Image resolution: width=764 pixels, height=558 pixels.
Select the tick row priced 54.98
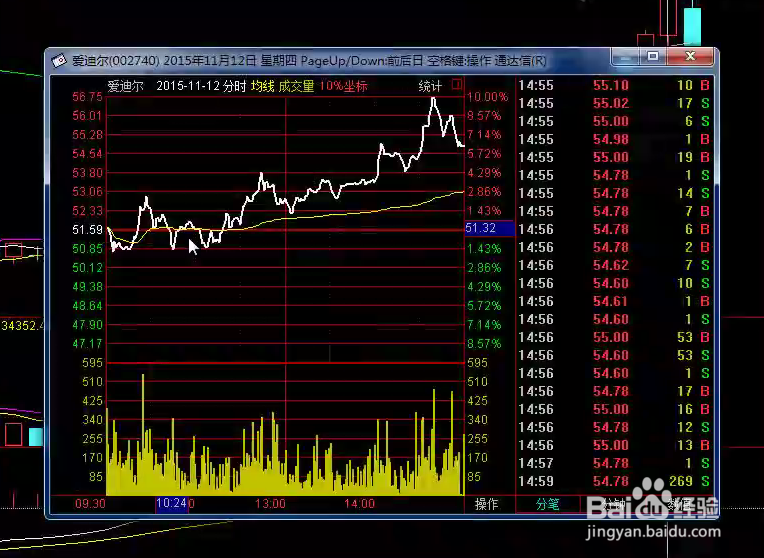pyautogui.click(x=614, y=139)
